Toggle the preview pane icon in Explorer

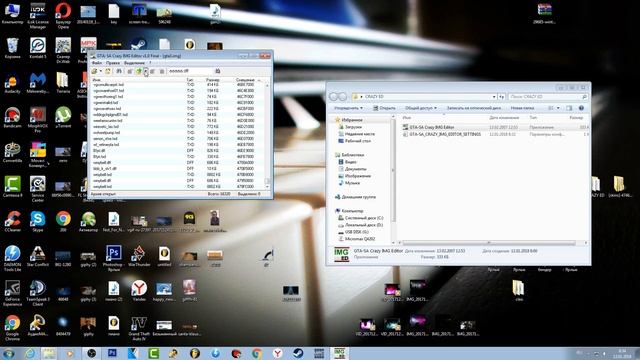(x=569, y=108)
